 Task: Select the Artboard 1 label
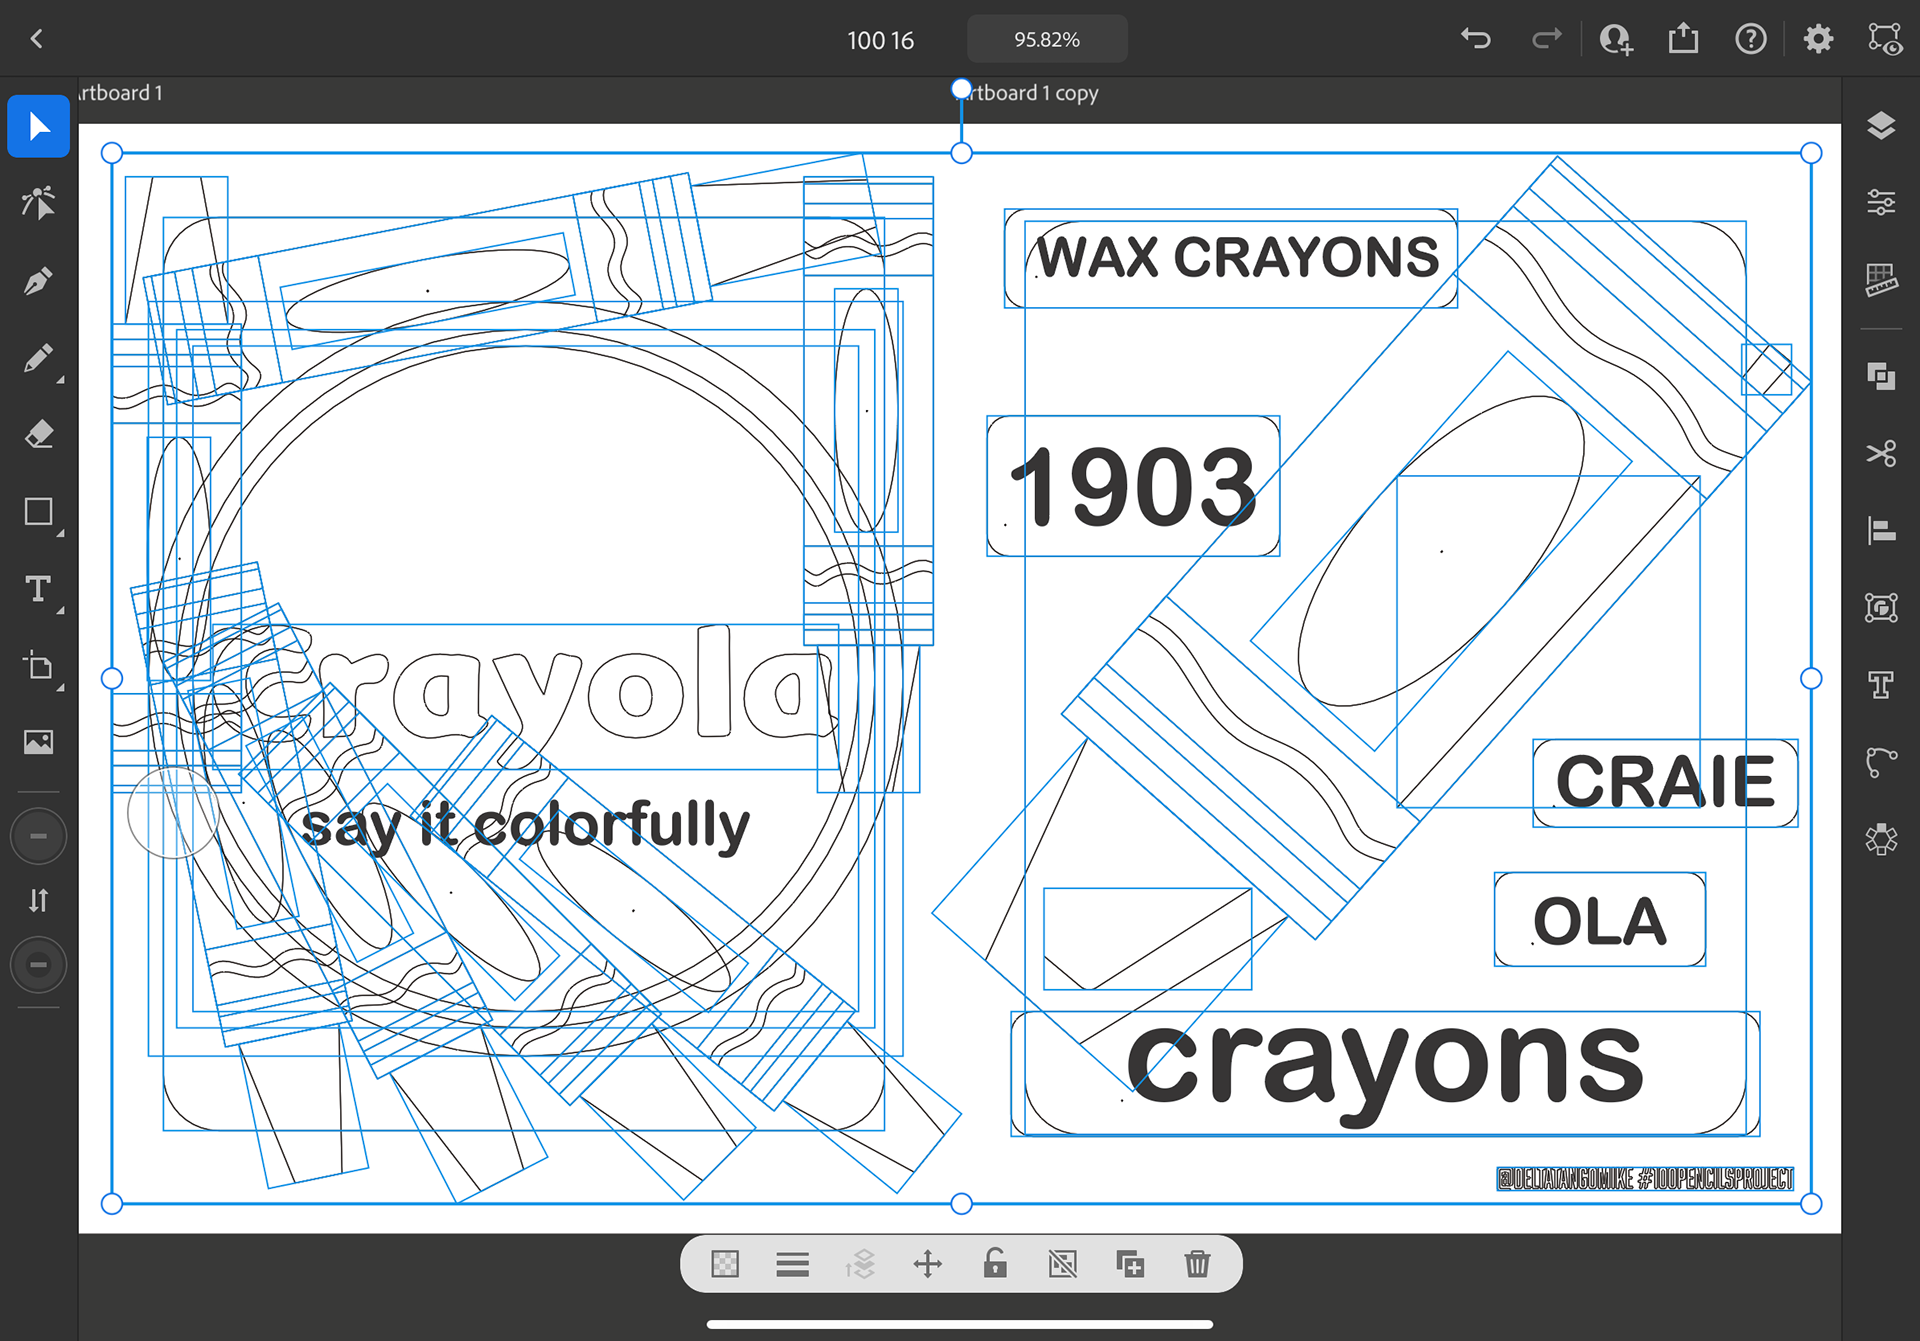pyautogui.click(x=120, y=93)
